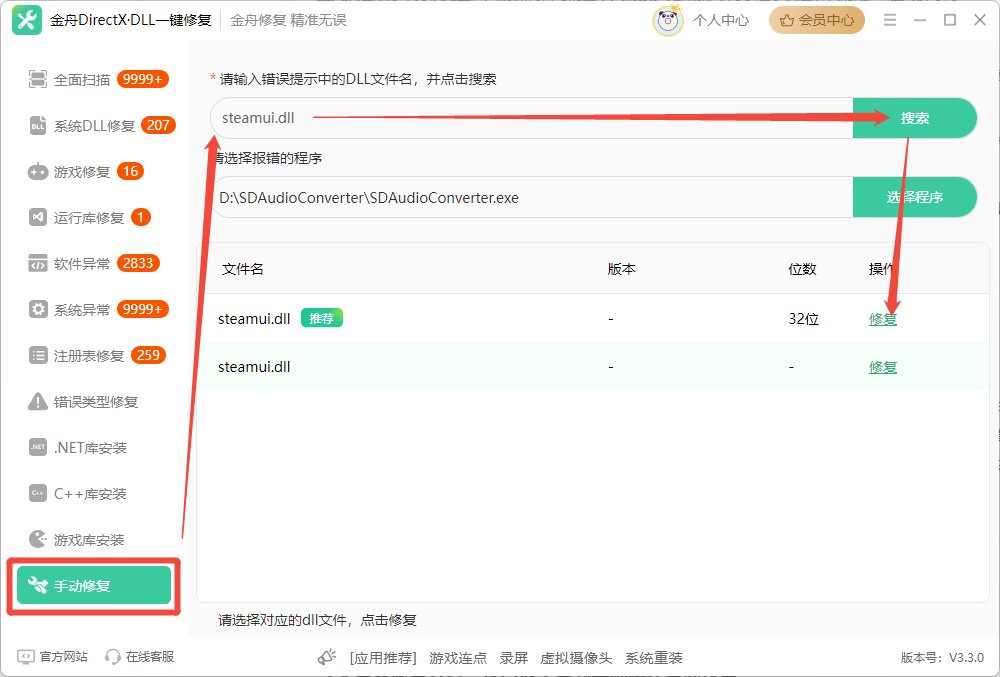The image size is (1000, 677).
Task: Click the C++库安装 sidebar label
Action: pos(90,494)
